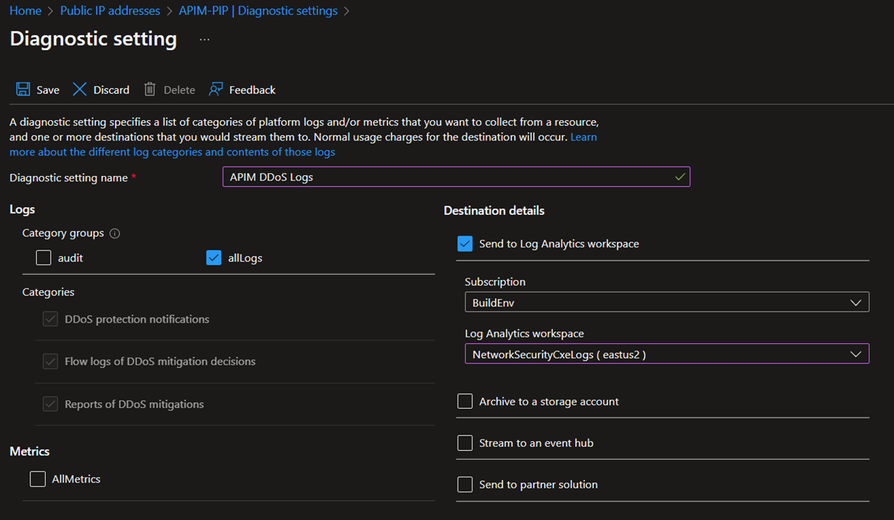Image resolution: width=894 pixels, height=520 pixels.
Task: Open the Log Analytics workspace dropdown
Action: [667, 354]
